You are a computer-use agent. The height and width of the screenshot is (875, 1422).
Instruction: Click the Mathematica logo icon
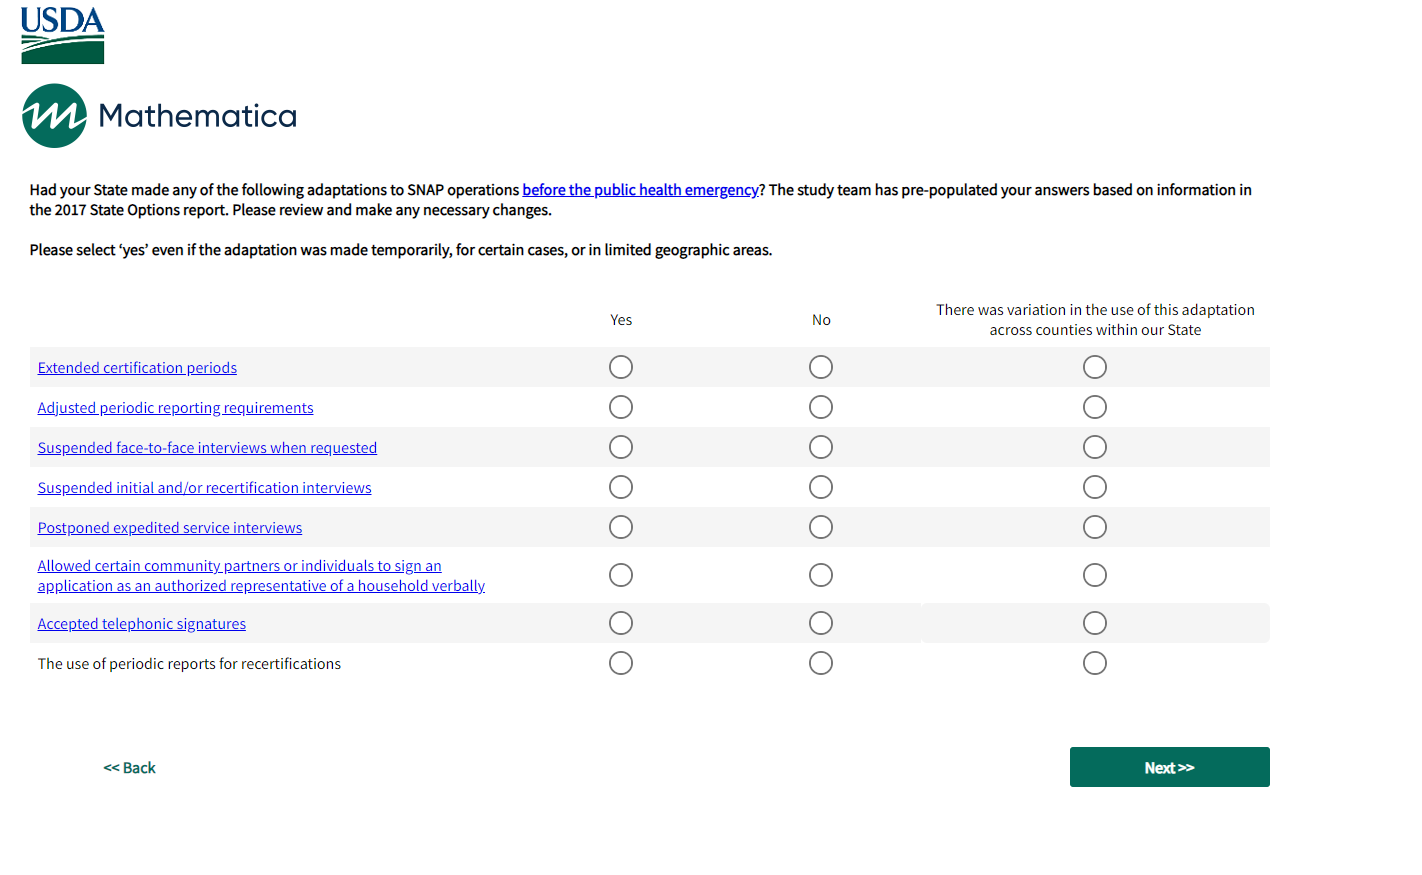coord(54,116)
